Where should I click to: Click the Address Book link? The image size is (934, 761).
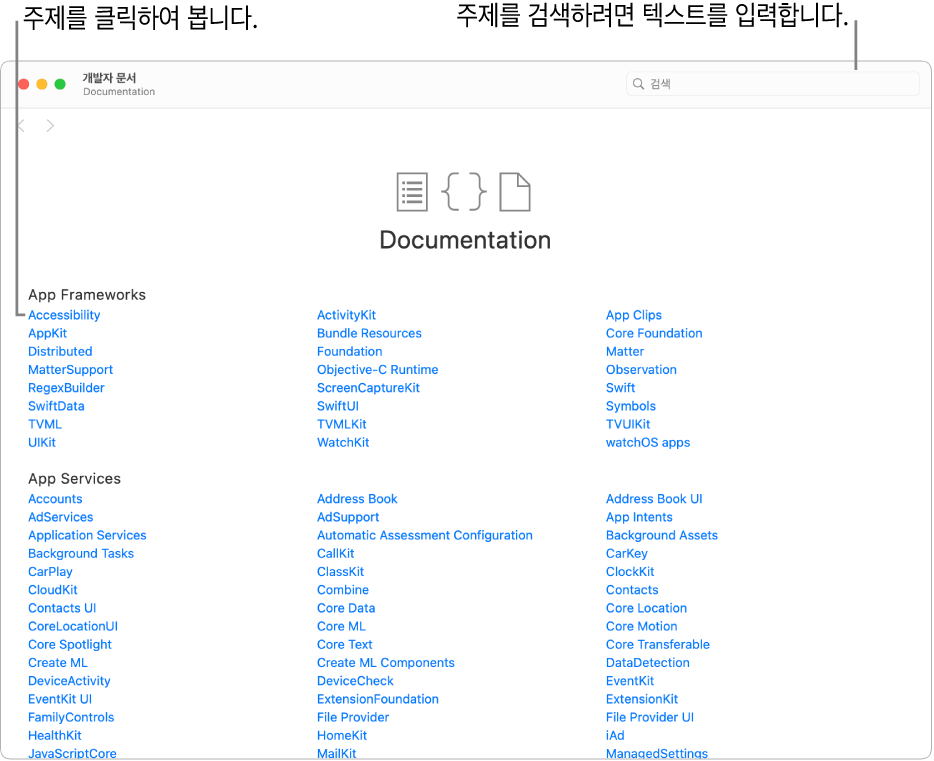tap(357, 499)
